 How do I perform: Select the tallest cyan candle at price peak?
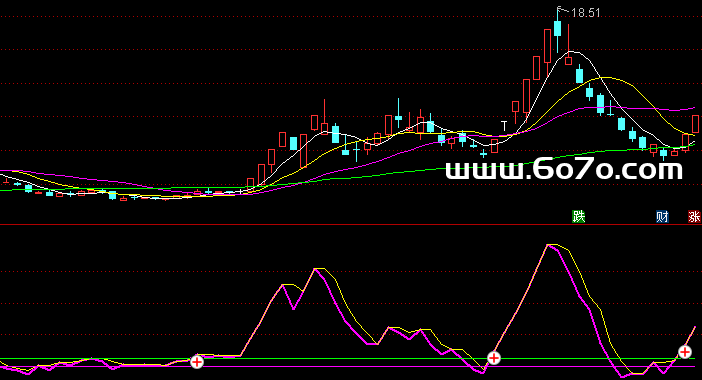558,28
